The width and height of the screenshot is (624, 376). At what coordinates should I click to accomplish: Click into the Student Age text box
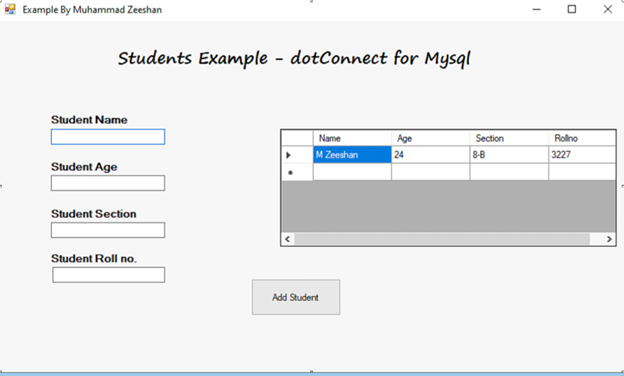[x=108, y=183]
